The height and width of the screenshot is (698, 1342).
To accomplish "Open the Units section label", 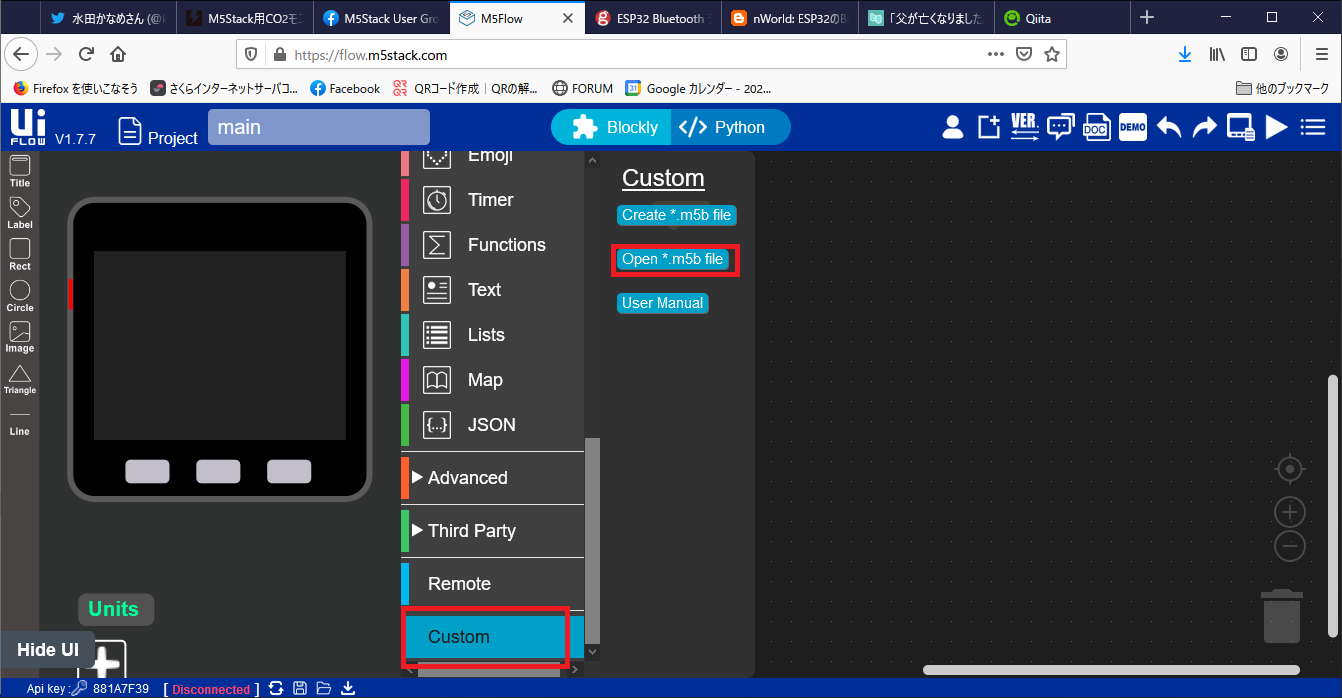I will [114, 609].
